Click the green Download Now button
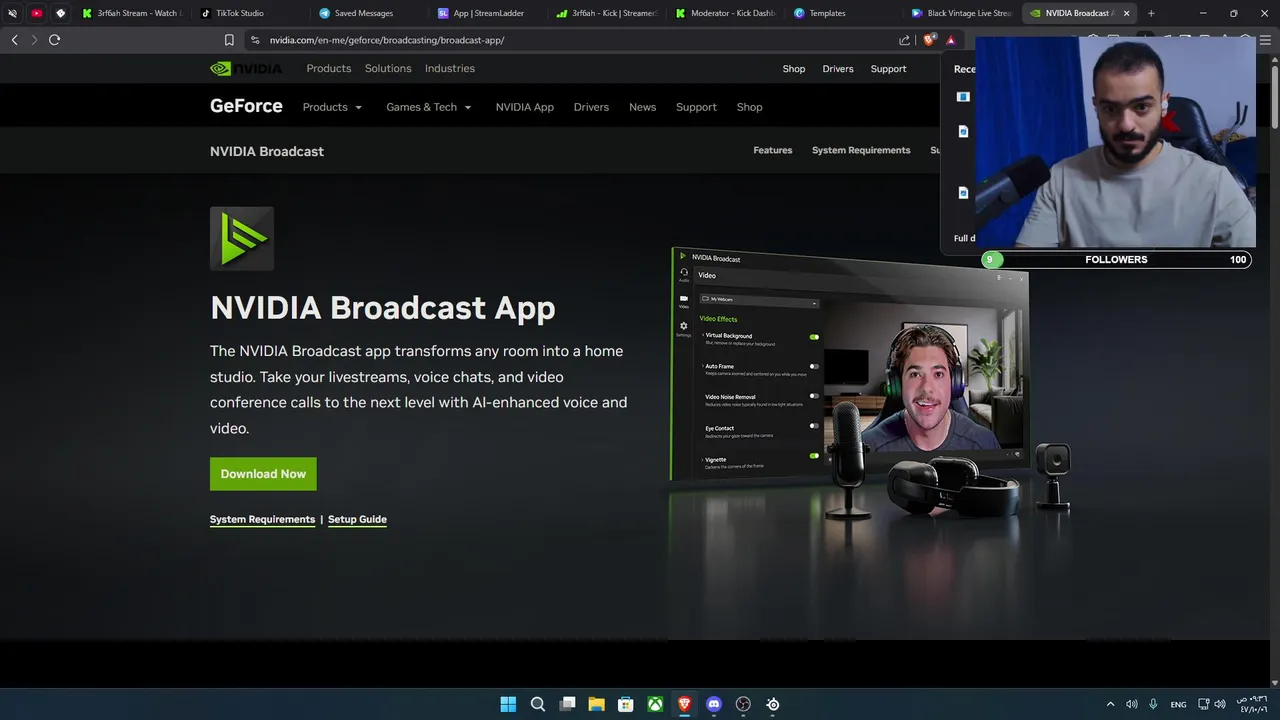The image size is (1280, 720). pos(263,474)
